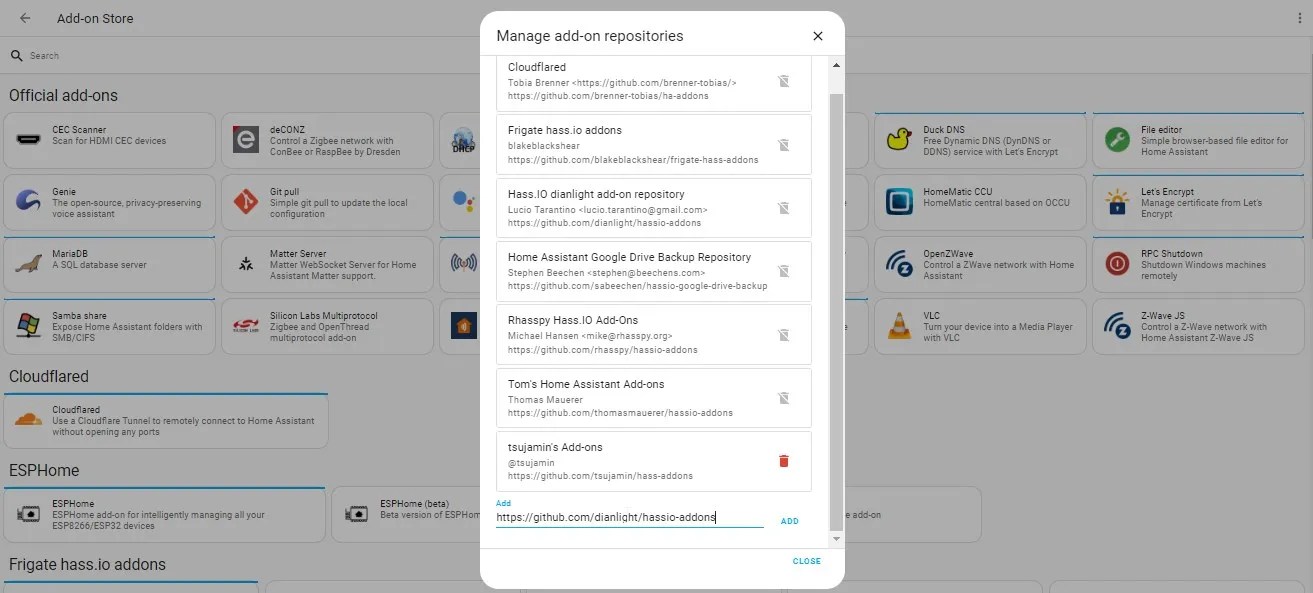Click CLOSE to dismiss the dialog

click(806, 561)
